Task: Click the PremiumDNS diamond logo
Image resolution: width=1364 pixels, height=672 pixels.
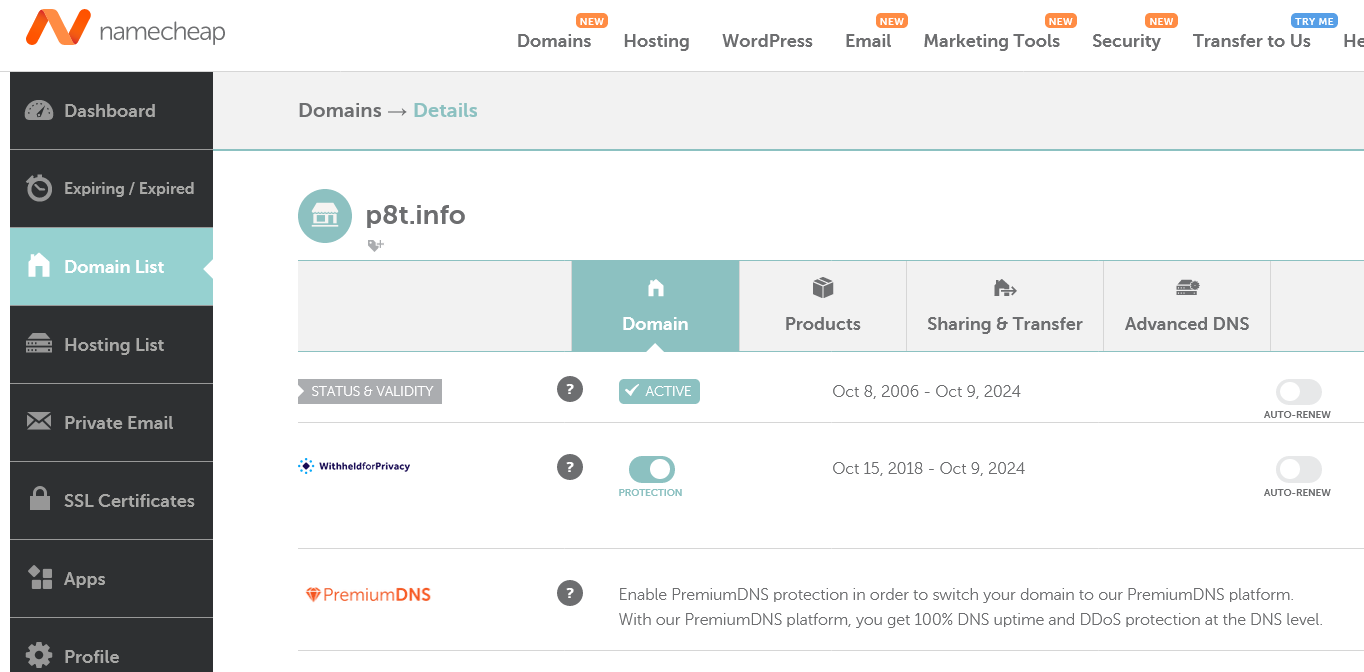Action: 368,595
